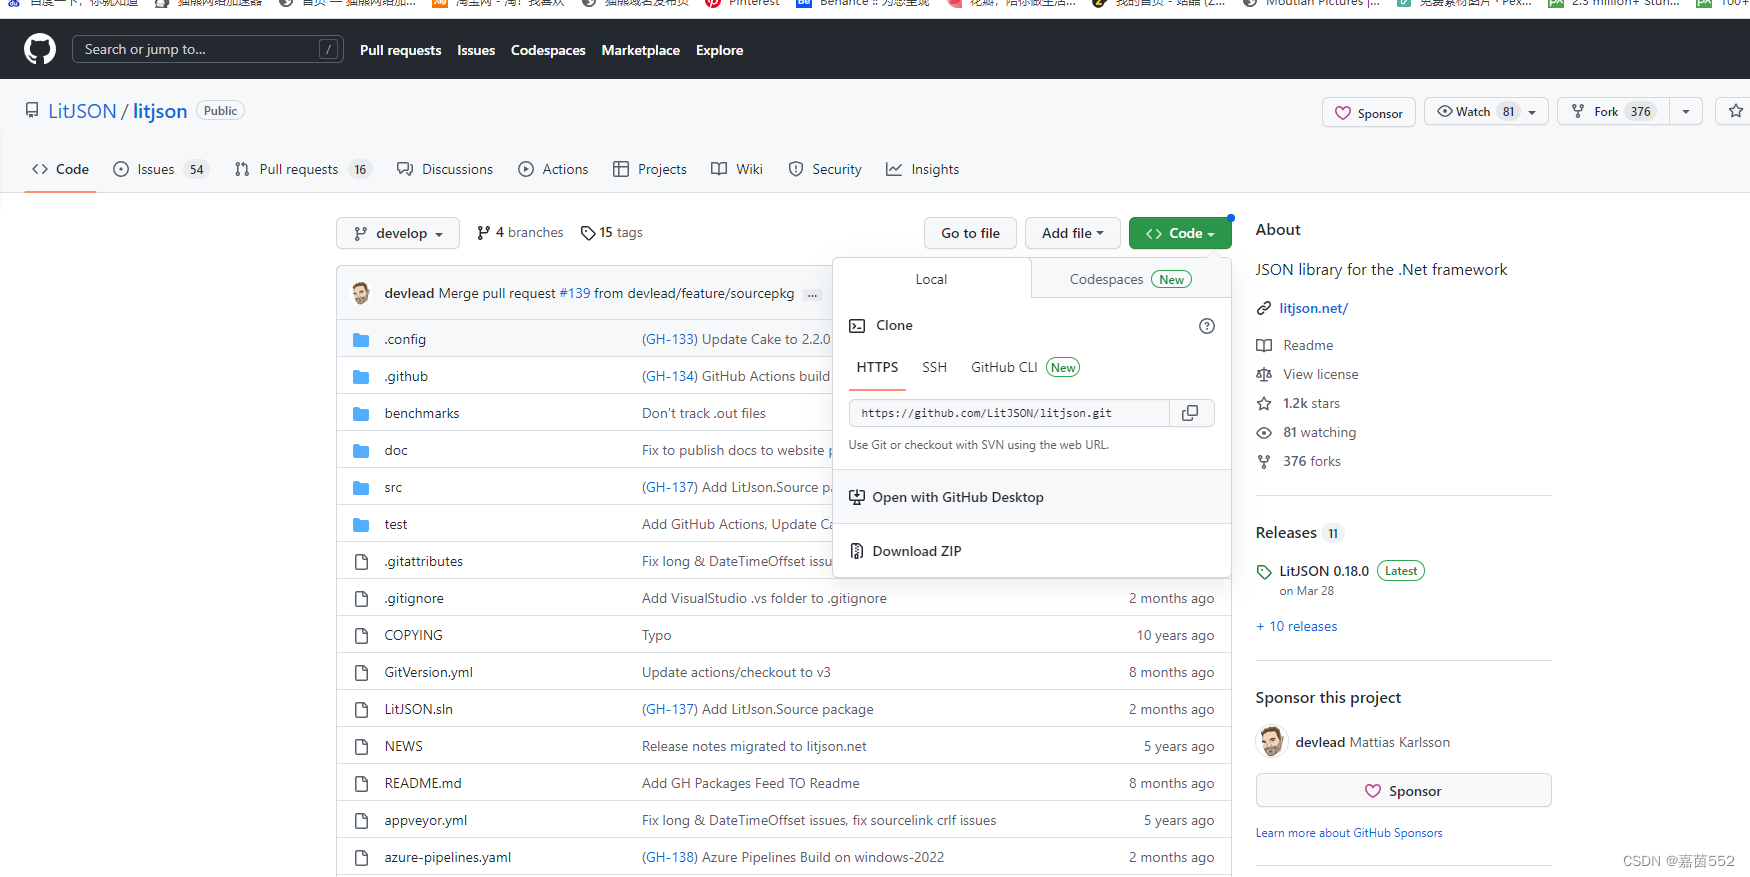Click the Mattias Karlsson sponsor avatar
This screenshot has height=877, width=1750.
point(1272,742)
